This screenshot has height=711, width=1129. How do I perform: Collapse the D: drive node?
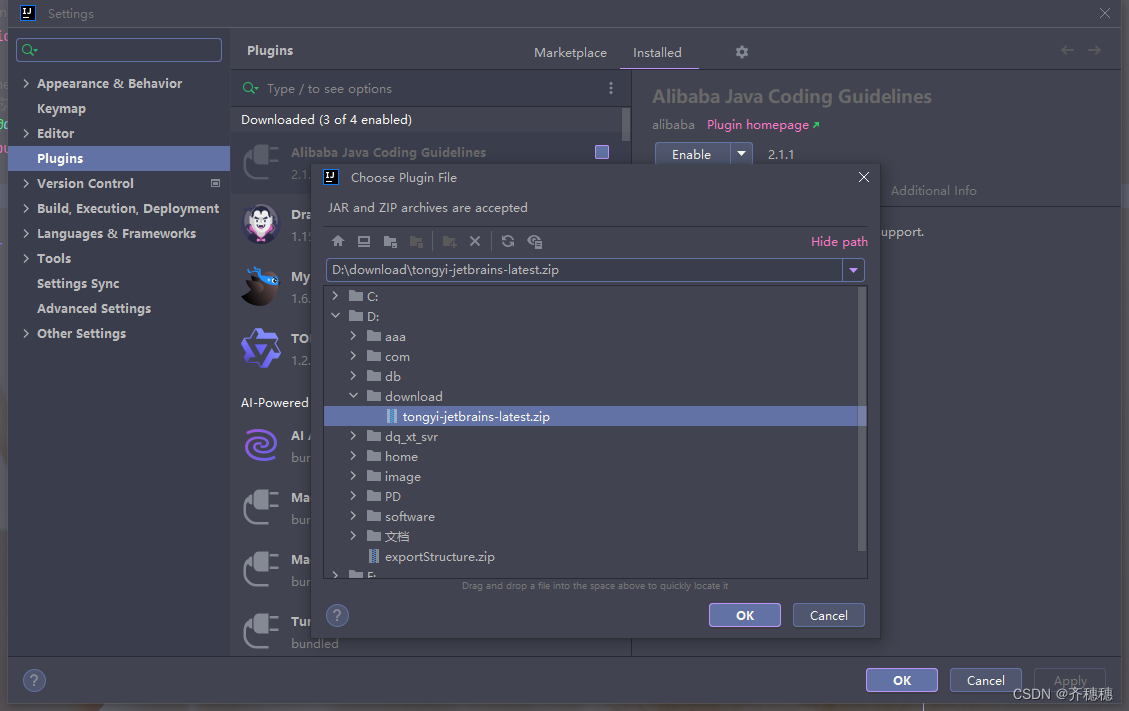336,316
